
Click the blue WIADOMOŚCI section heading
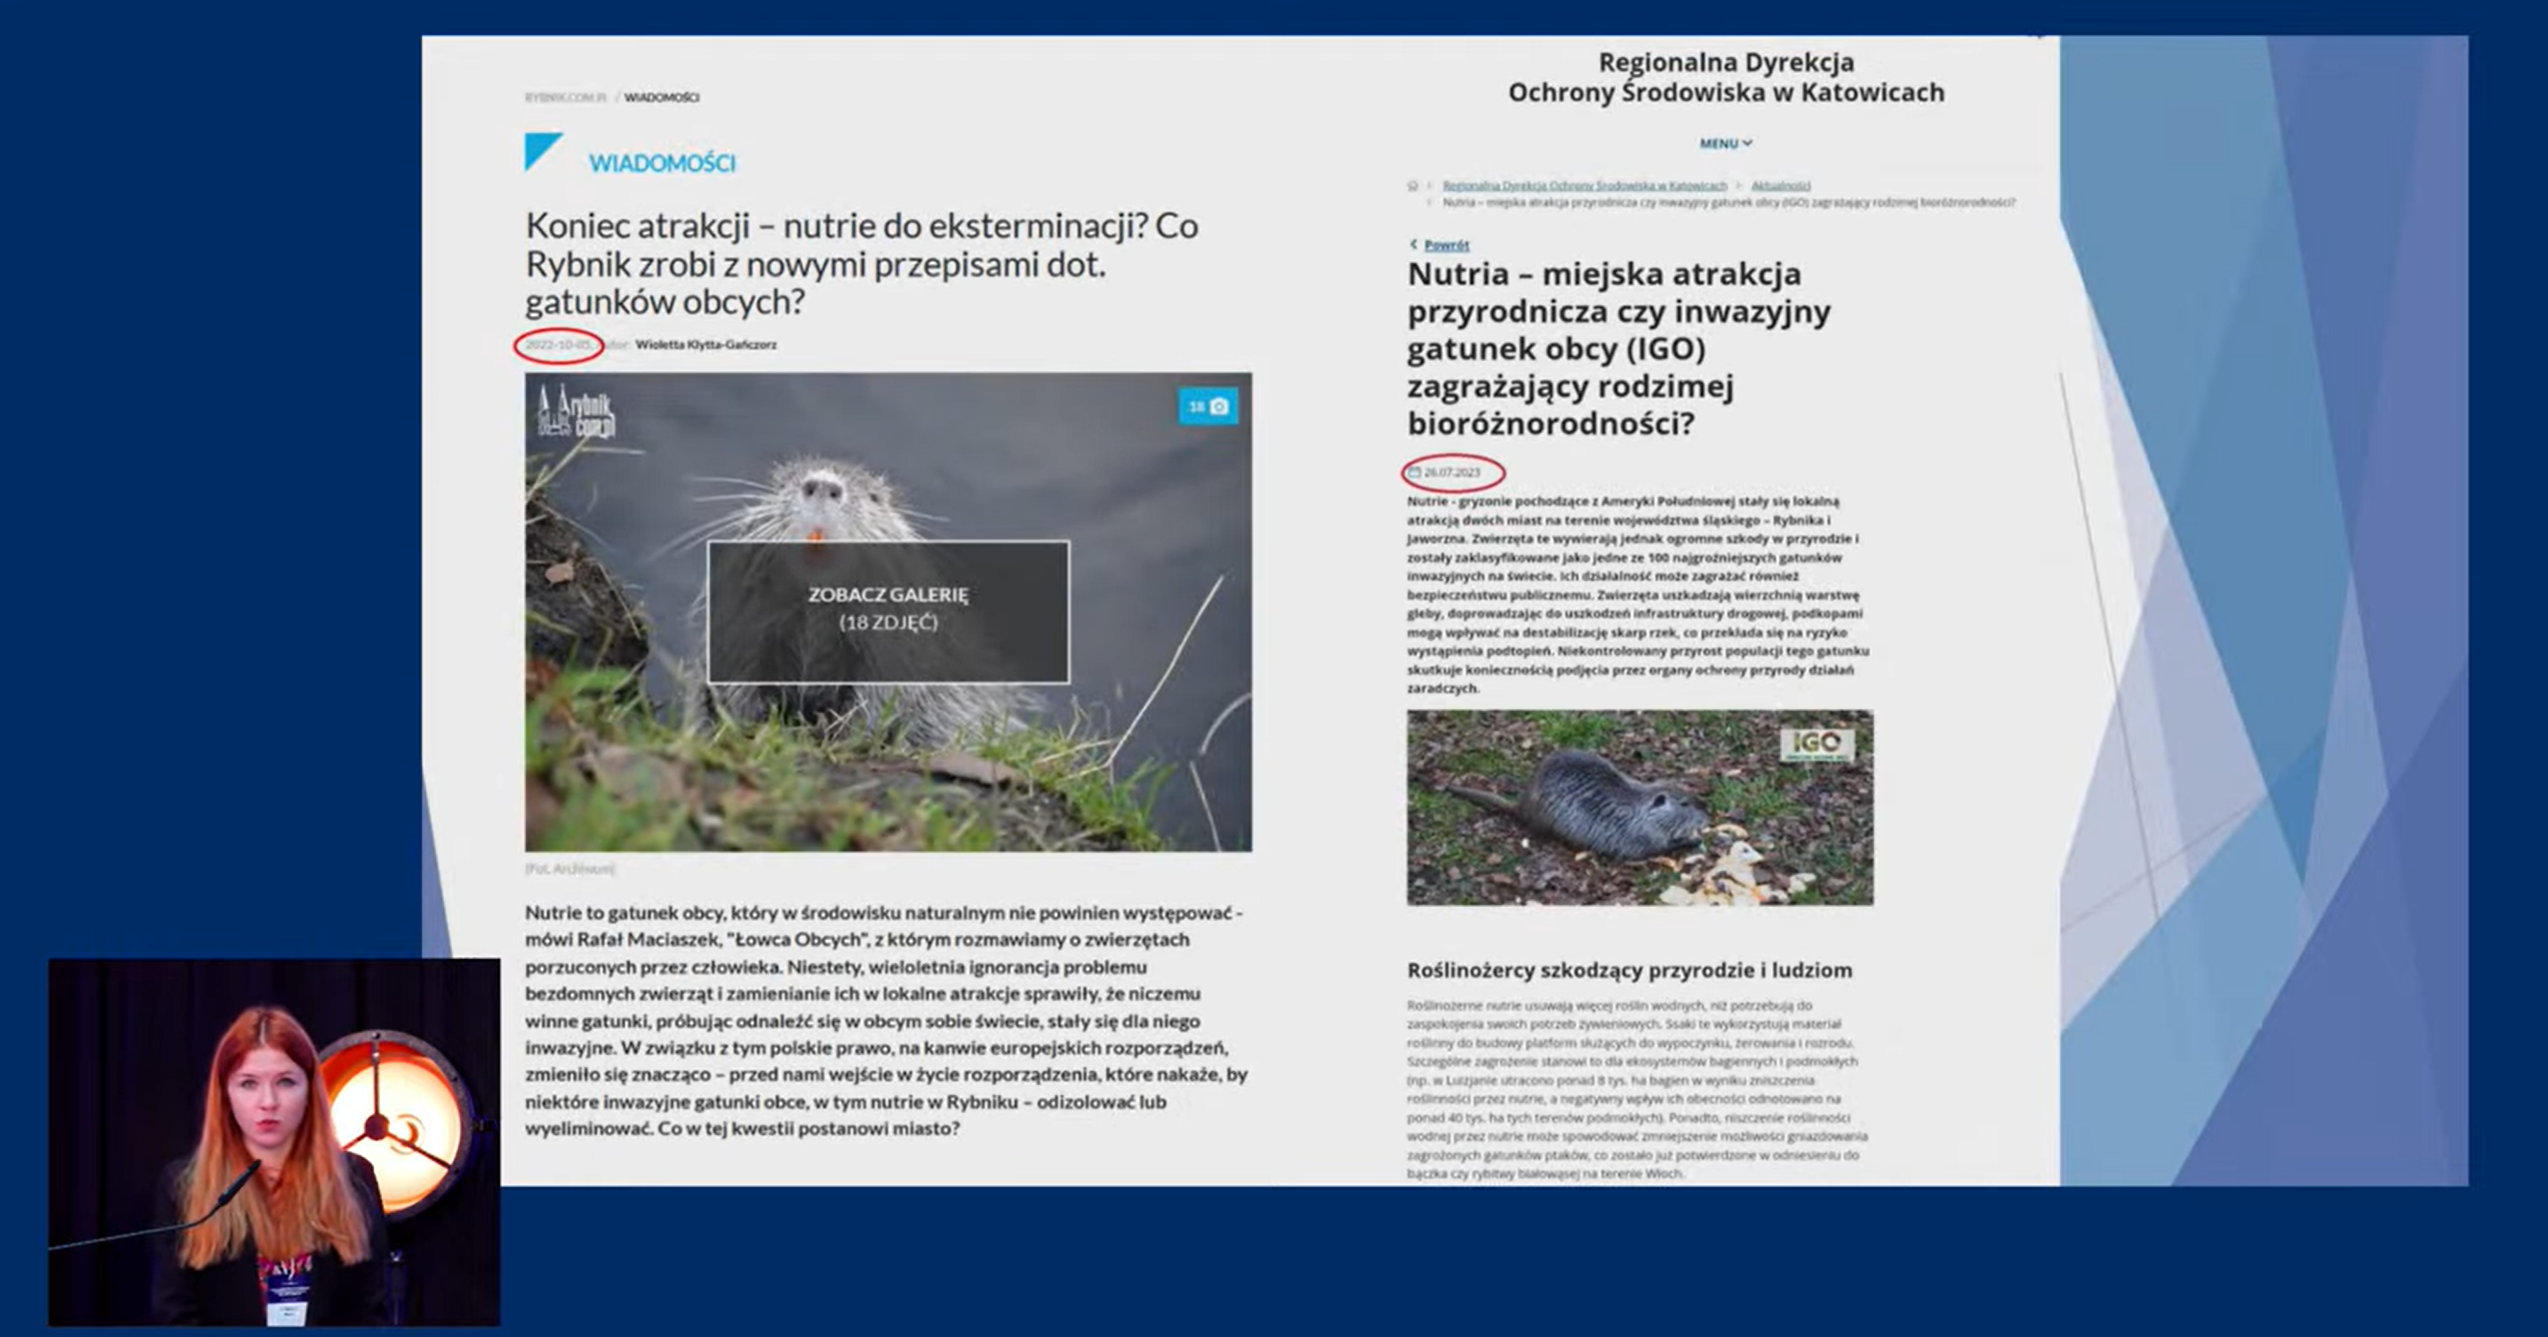click(661, 163)
